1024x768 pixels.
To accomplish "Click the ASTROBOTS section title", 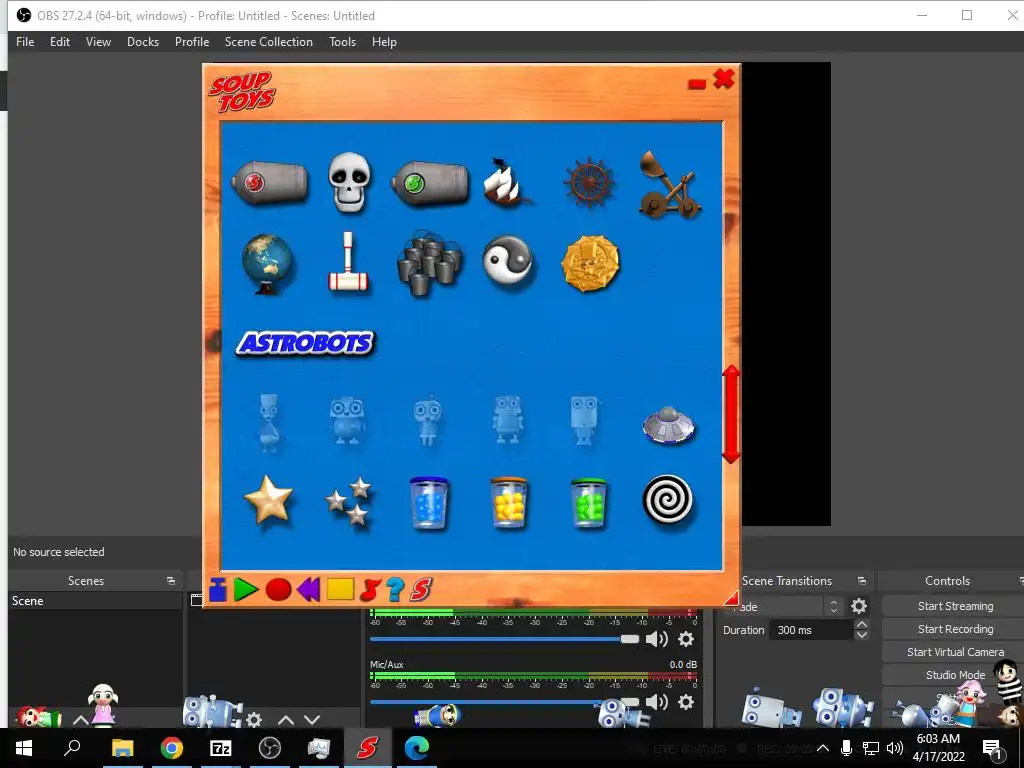I will click(x=305, y=343).
